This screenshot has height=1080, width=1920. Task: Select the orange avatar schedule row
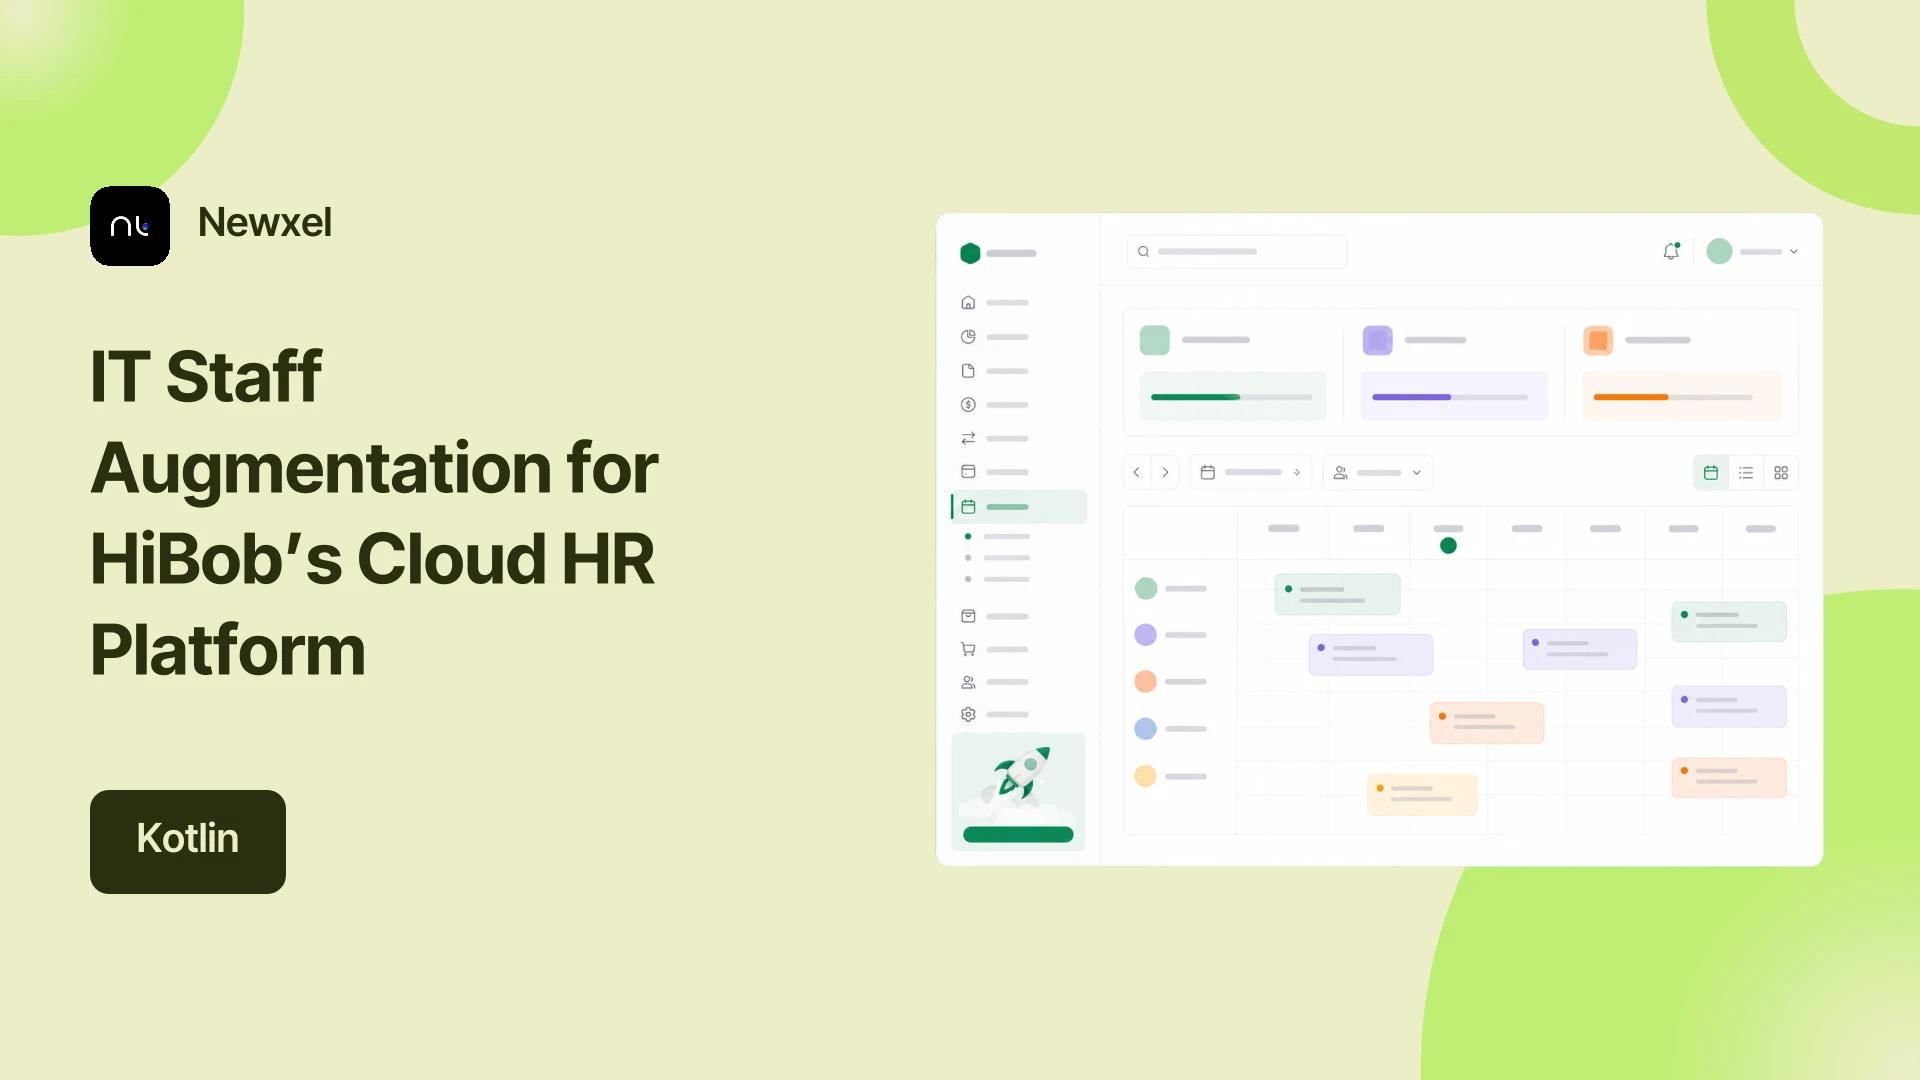tap(1171, 681)
